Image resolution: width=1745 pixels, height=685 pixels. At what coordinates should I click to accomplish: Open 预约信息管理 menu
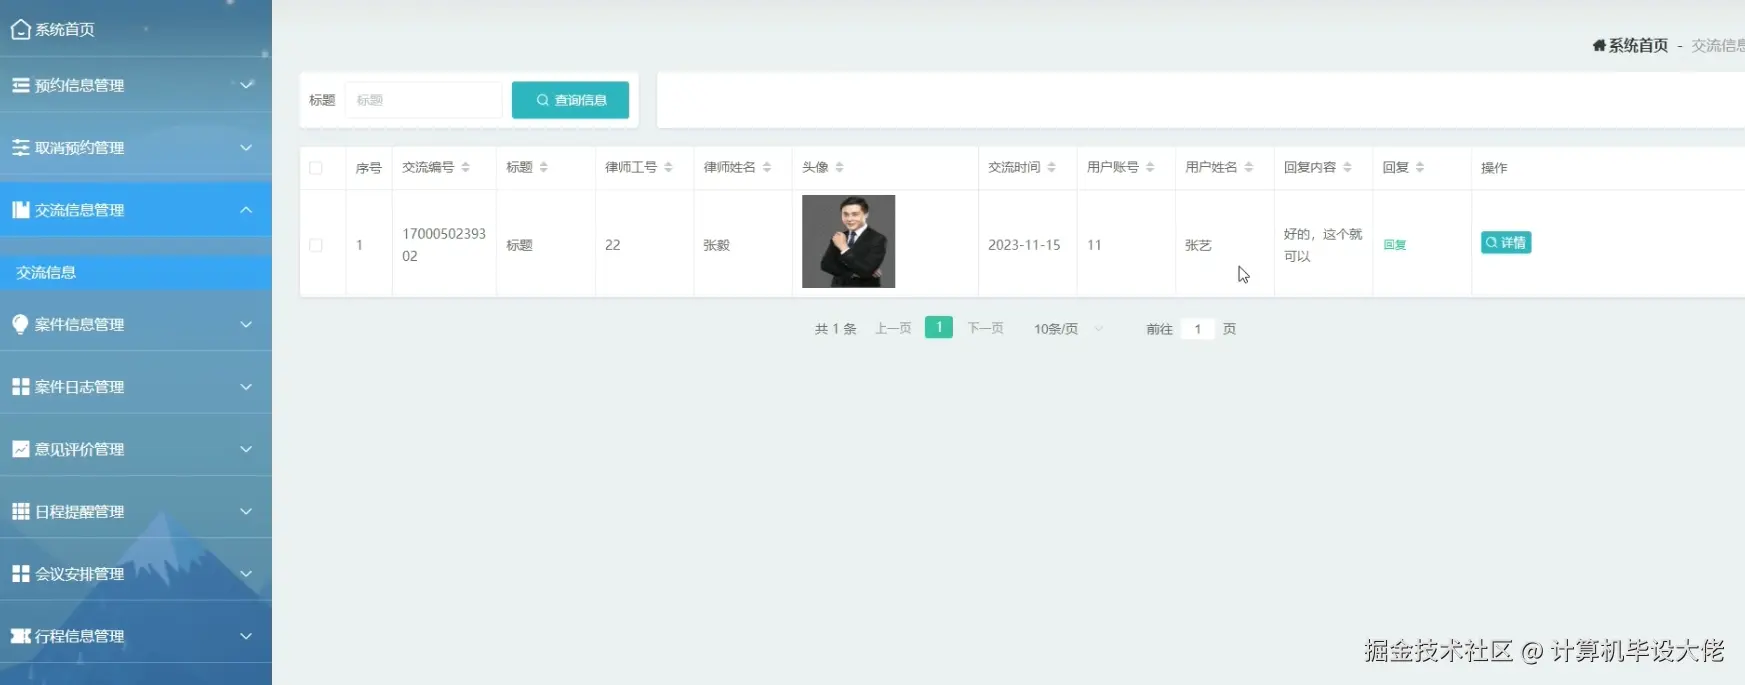[x=136, y=85]
